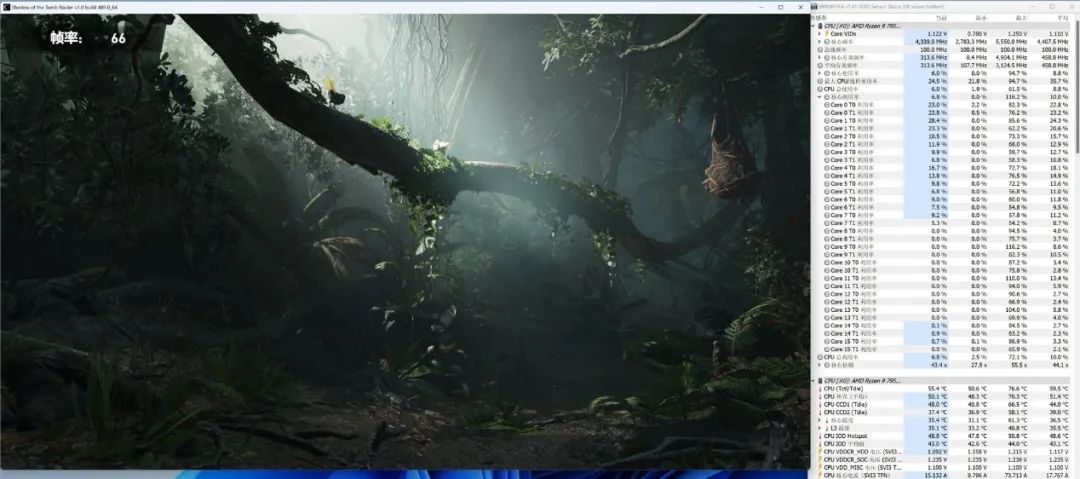Collapse the first CPU [#0] AMD Ryzen 9 group
The height and width of the screenshot is (479, 1080).
[813, 26]
